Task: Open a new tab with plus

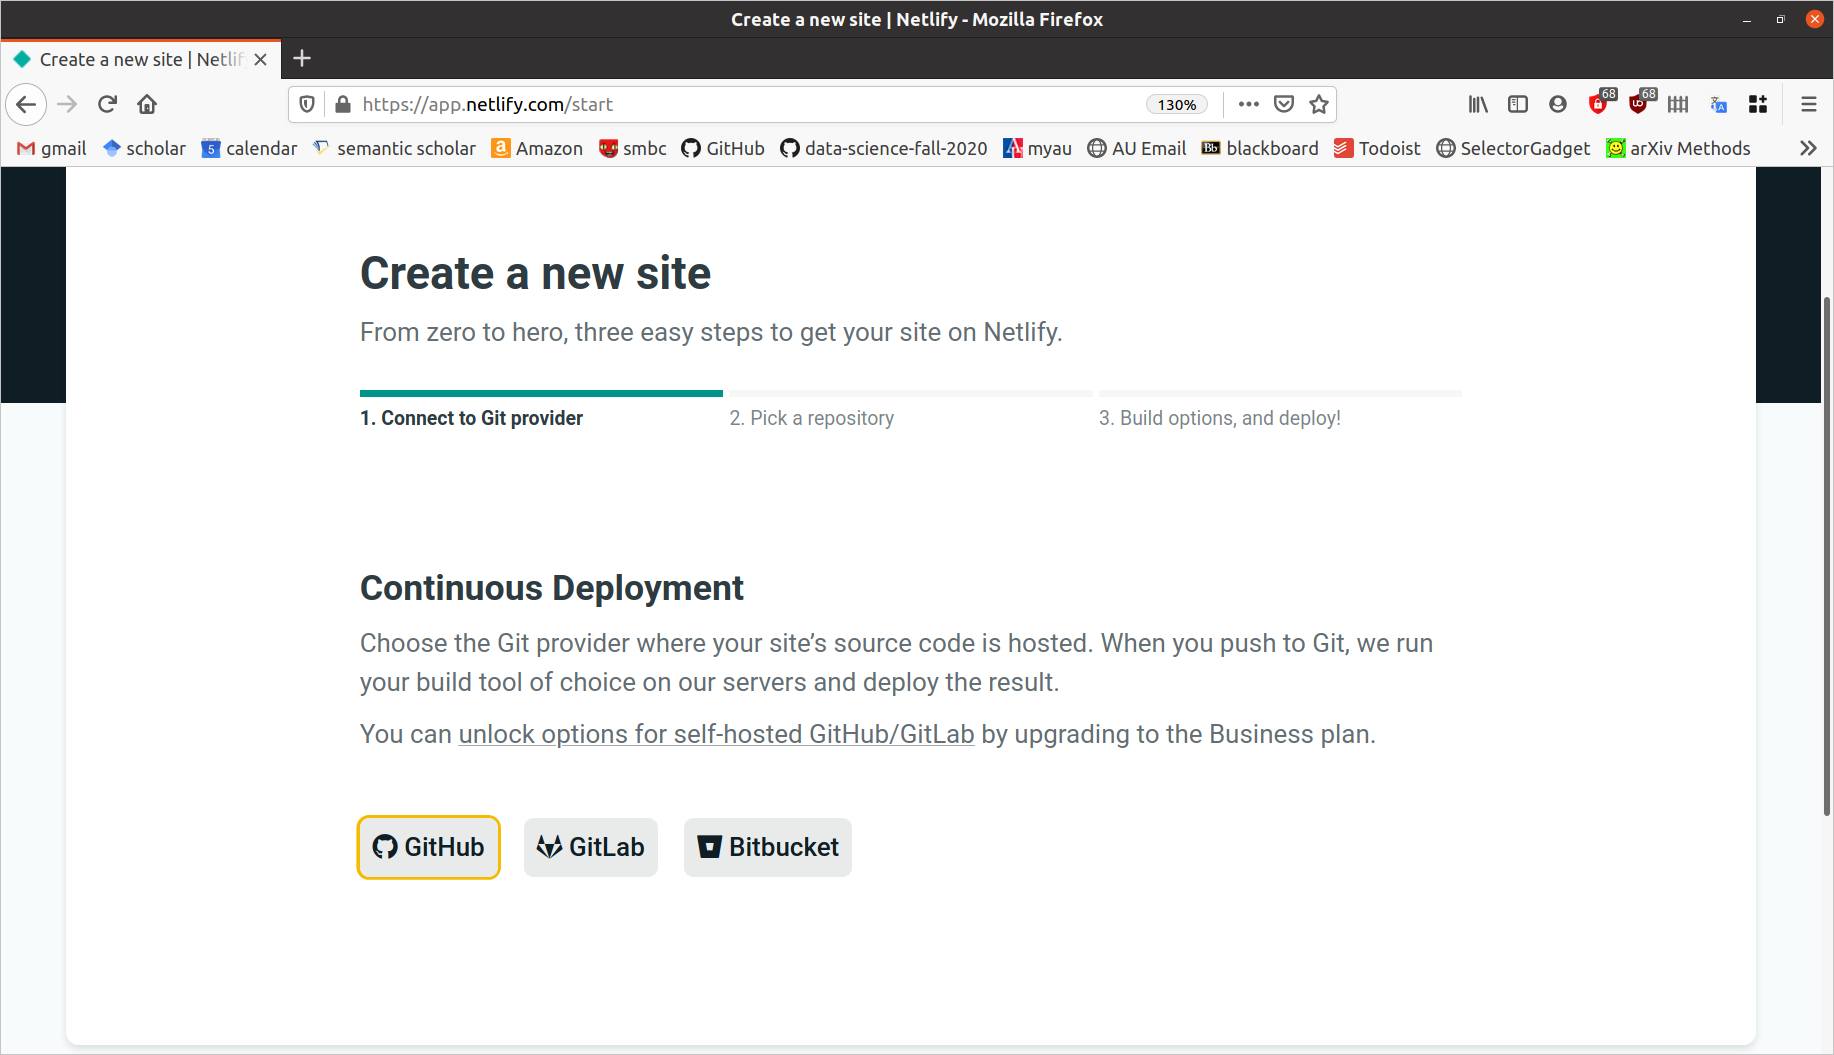Action: [302, 58]
